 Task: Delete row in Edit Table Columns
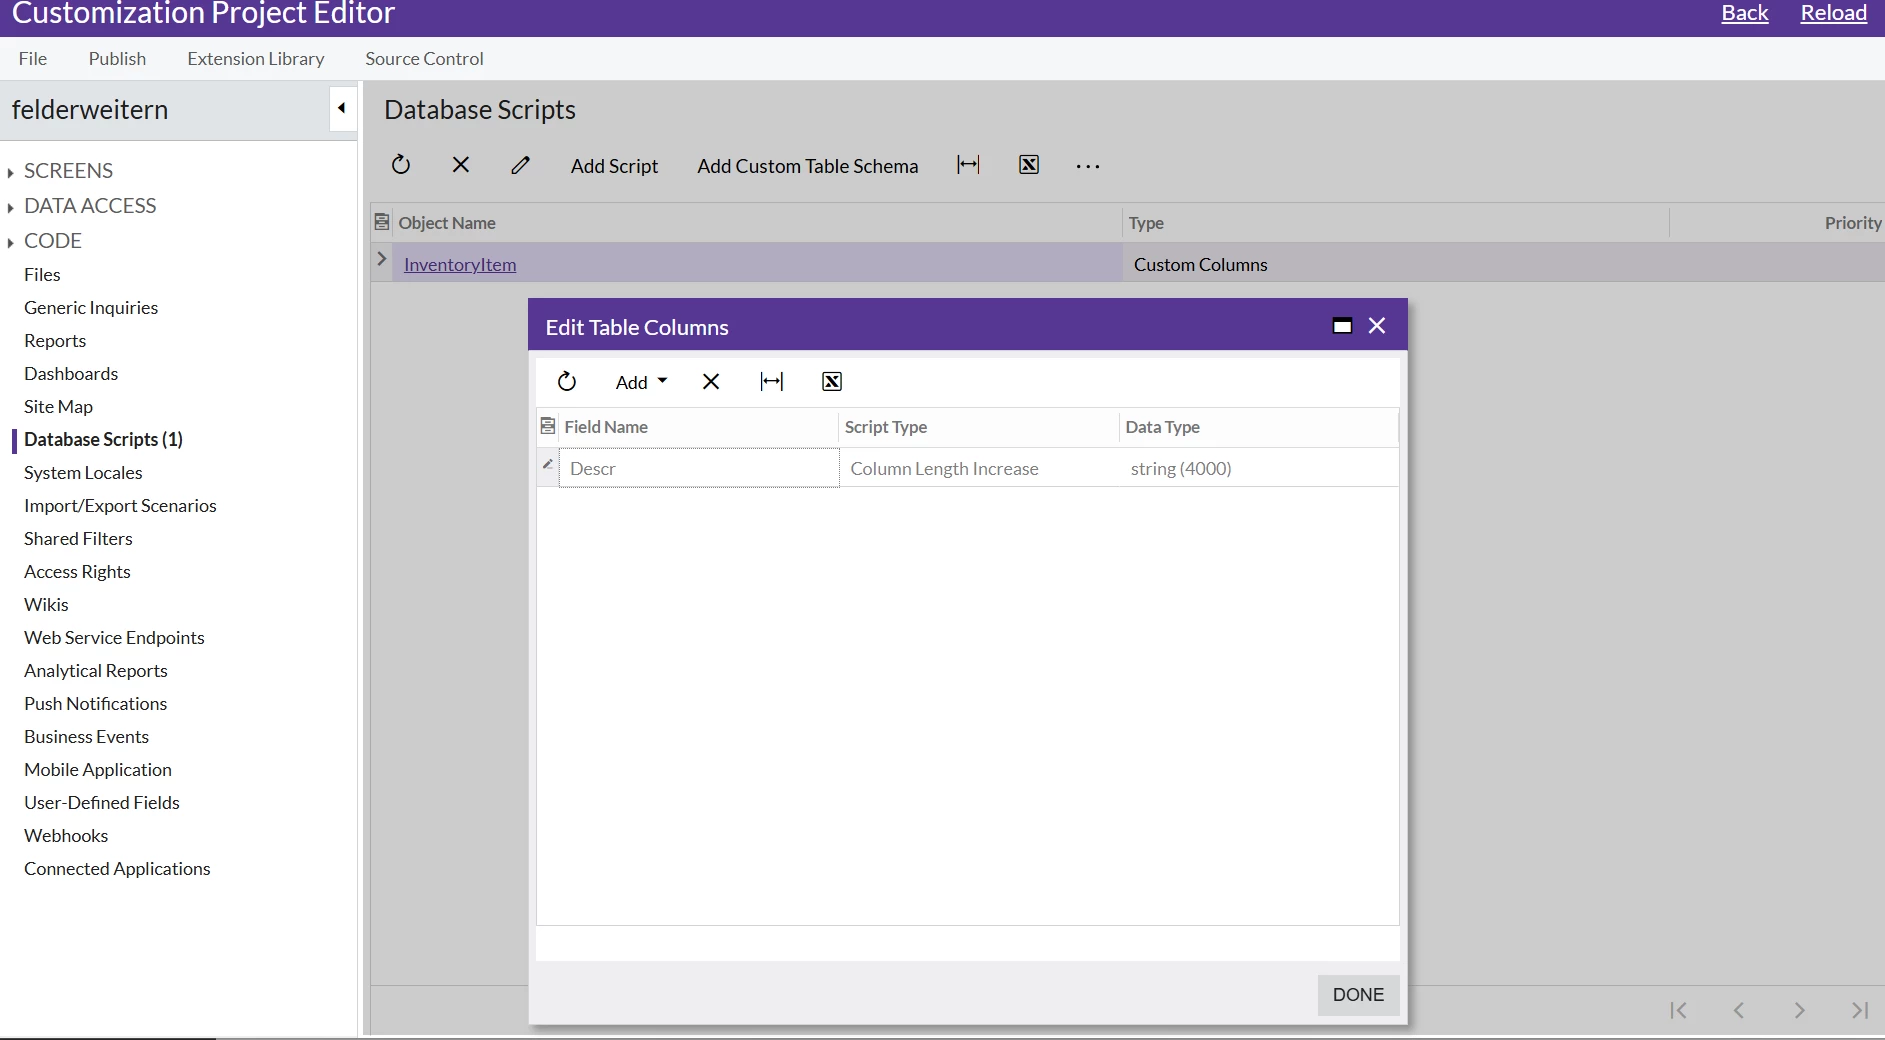711,381
